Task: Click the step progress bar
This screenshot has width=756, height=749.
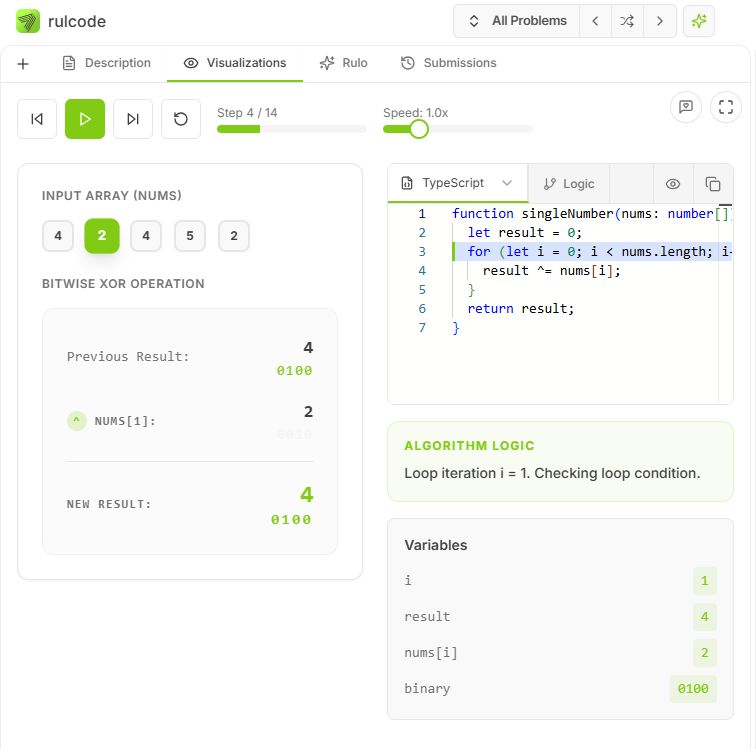Action: 292,129
